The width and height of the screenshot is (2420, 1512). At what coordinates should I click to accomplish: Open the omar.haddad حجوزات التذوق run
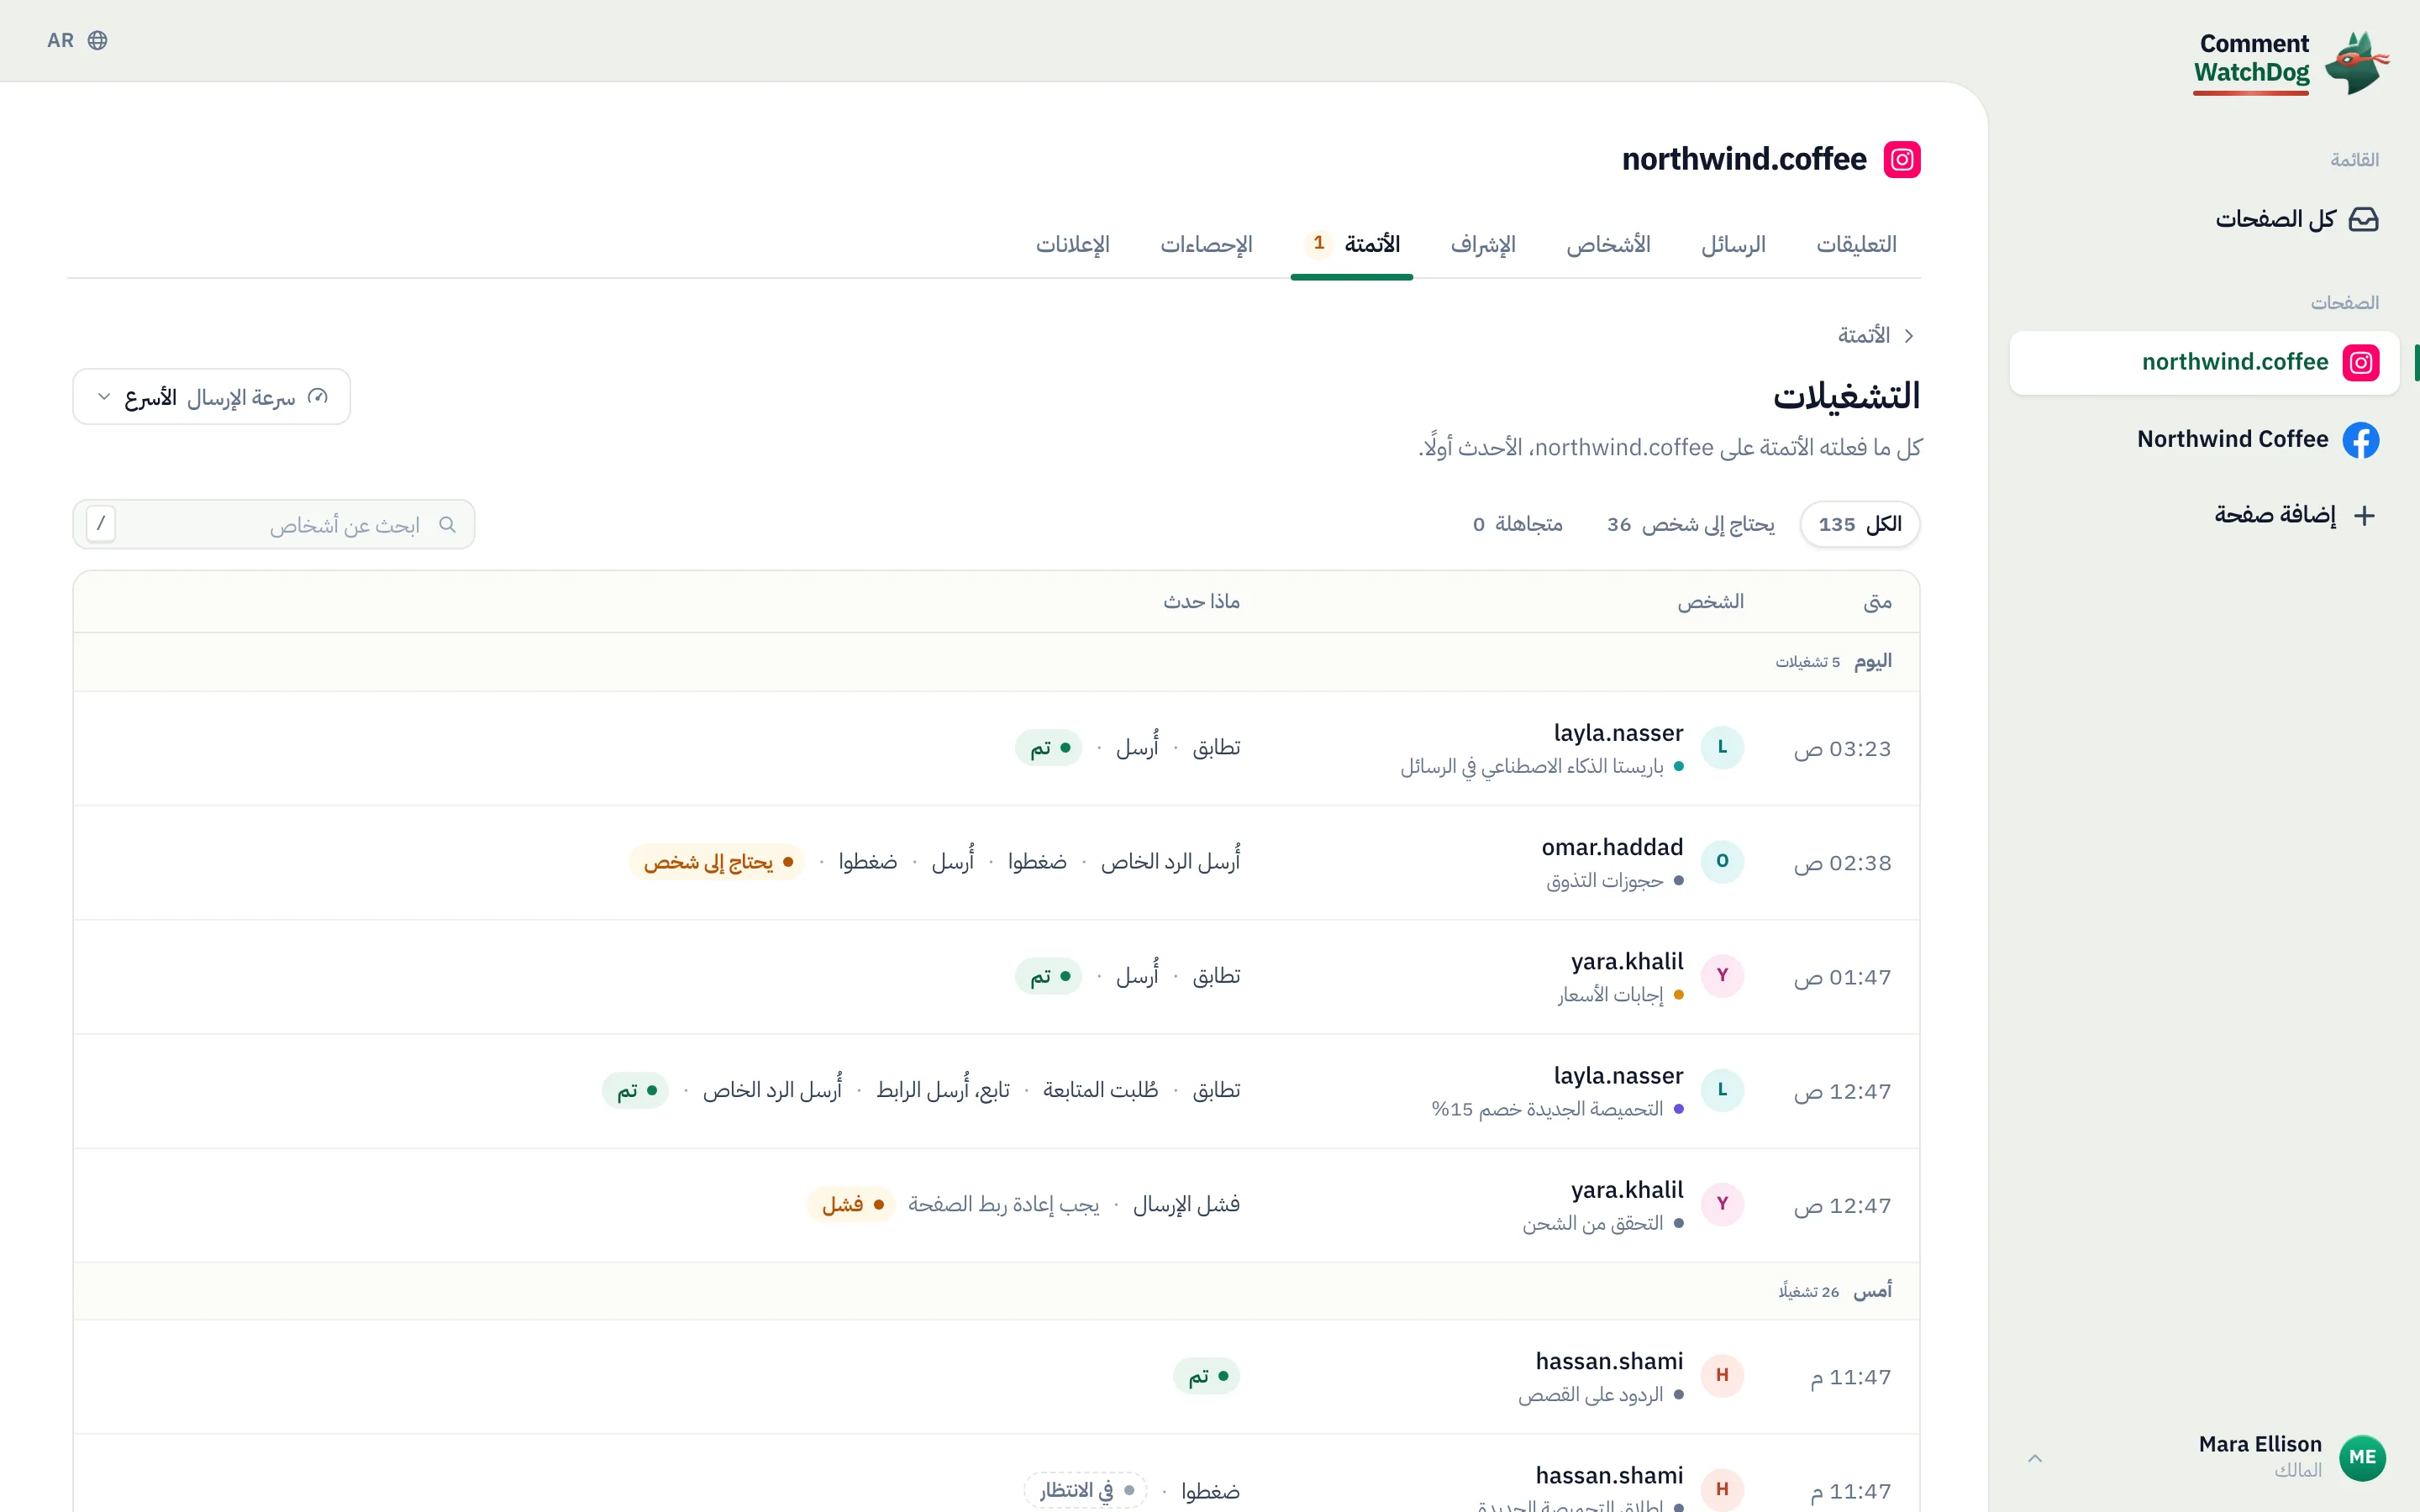(996, 862)
